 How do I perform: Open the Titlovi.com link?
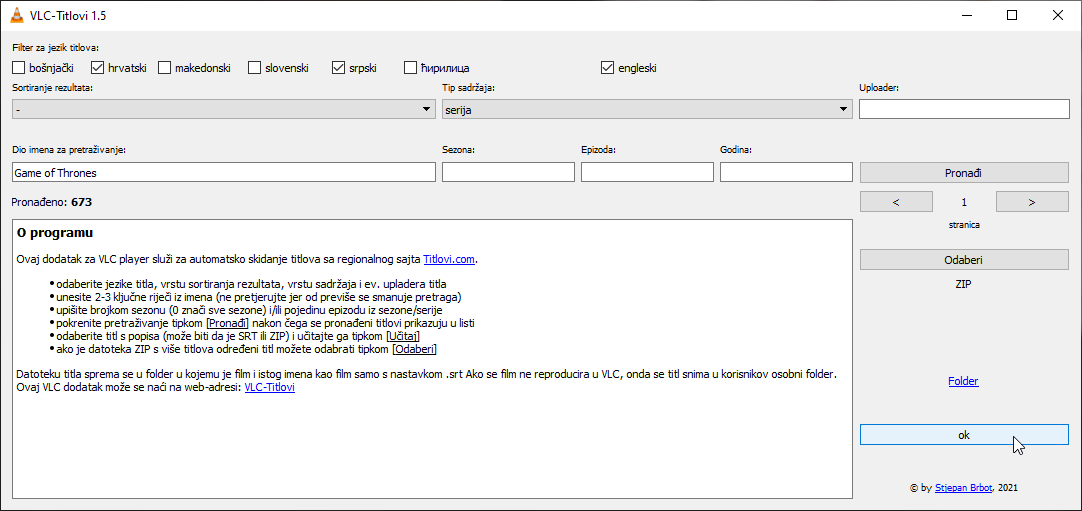(x=449, y=259)
